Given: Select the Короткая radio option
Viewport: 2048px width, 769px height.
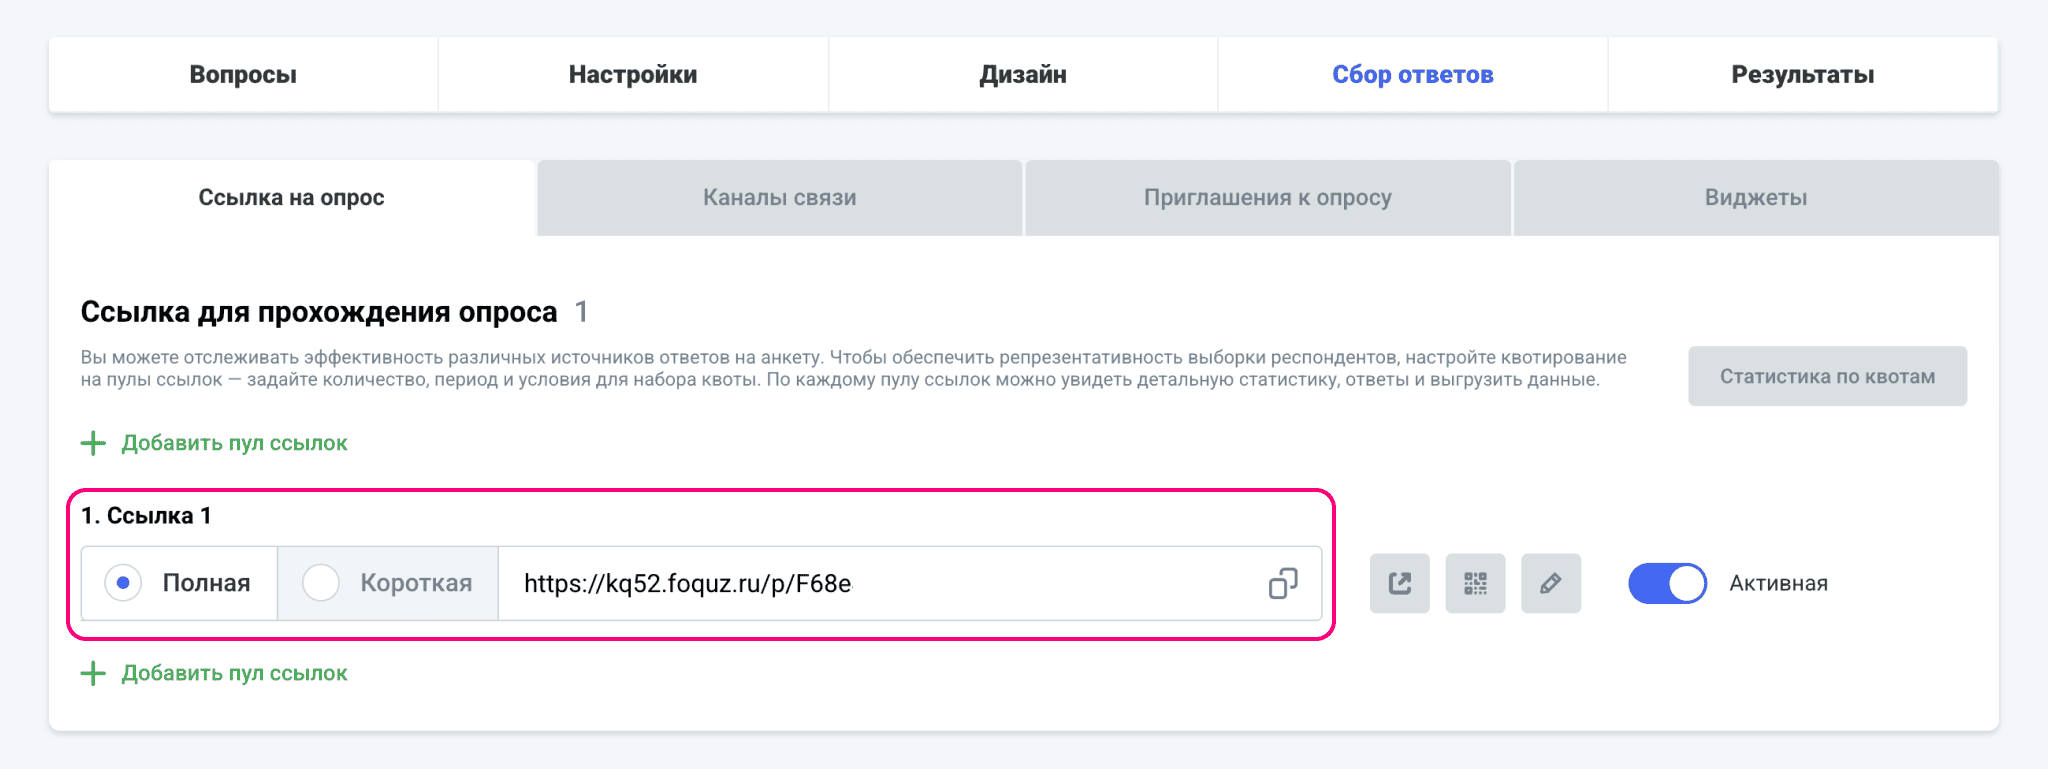Looking at the screenshot, I should click(321, 583).
